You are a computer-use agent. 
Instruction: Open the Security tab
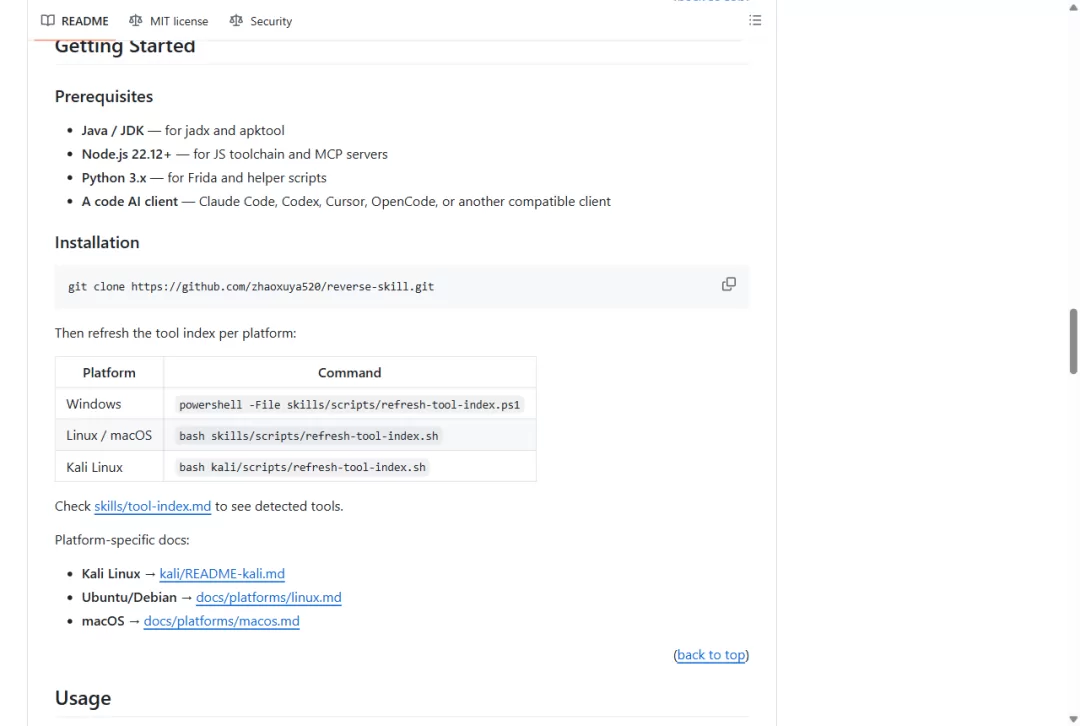(261, 21)
